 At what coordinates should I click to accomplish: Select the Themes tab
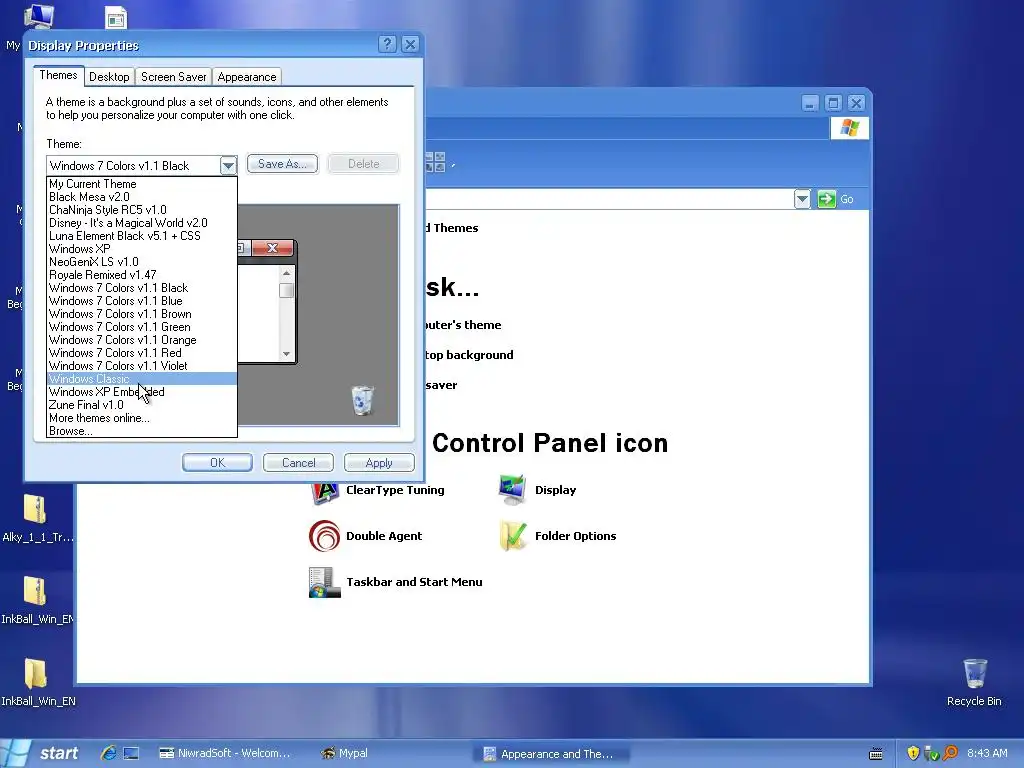[x=59, y=75]
